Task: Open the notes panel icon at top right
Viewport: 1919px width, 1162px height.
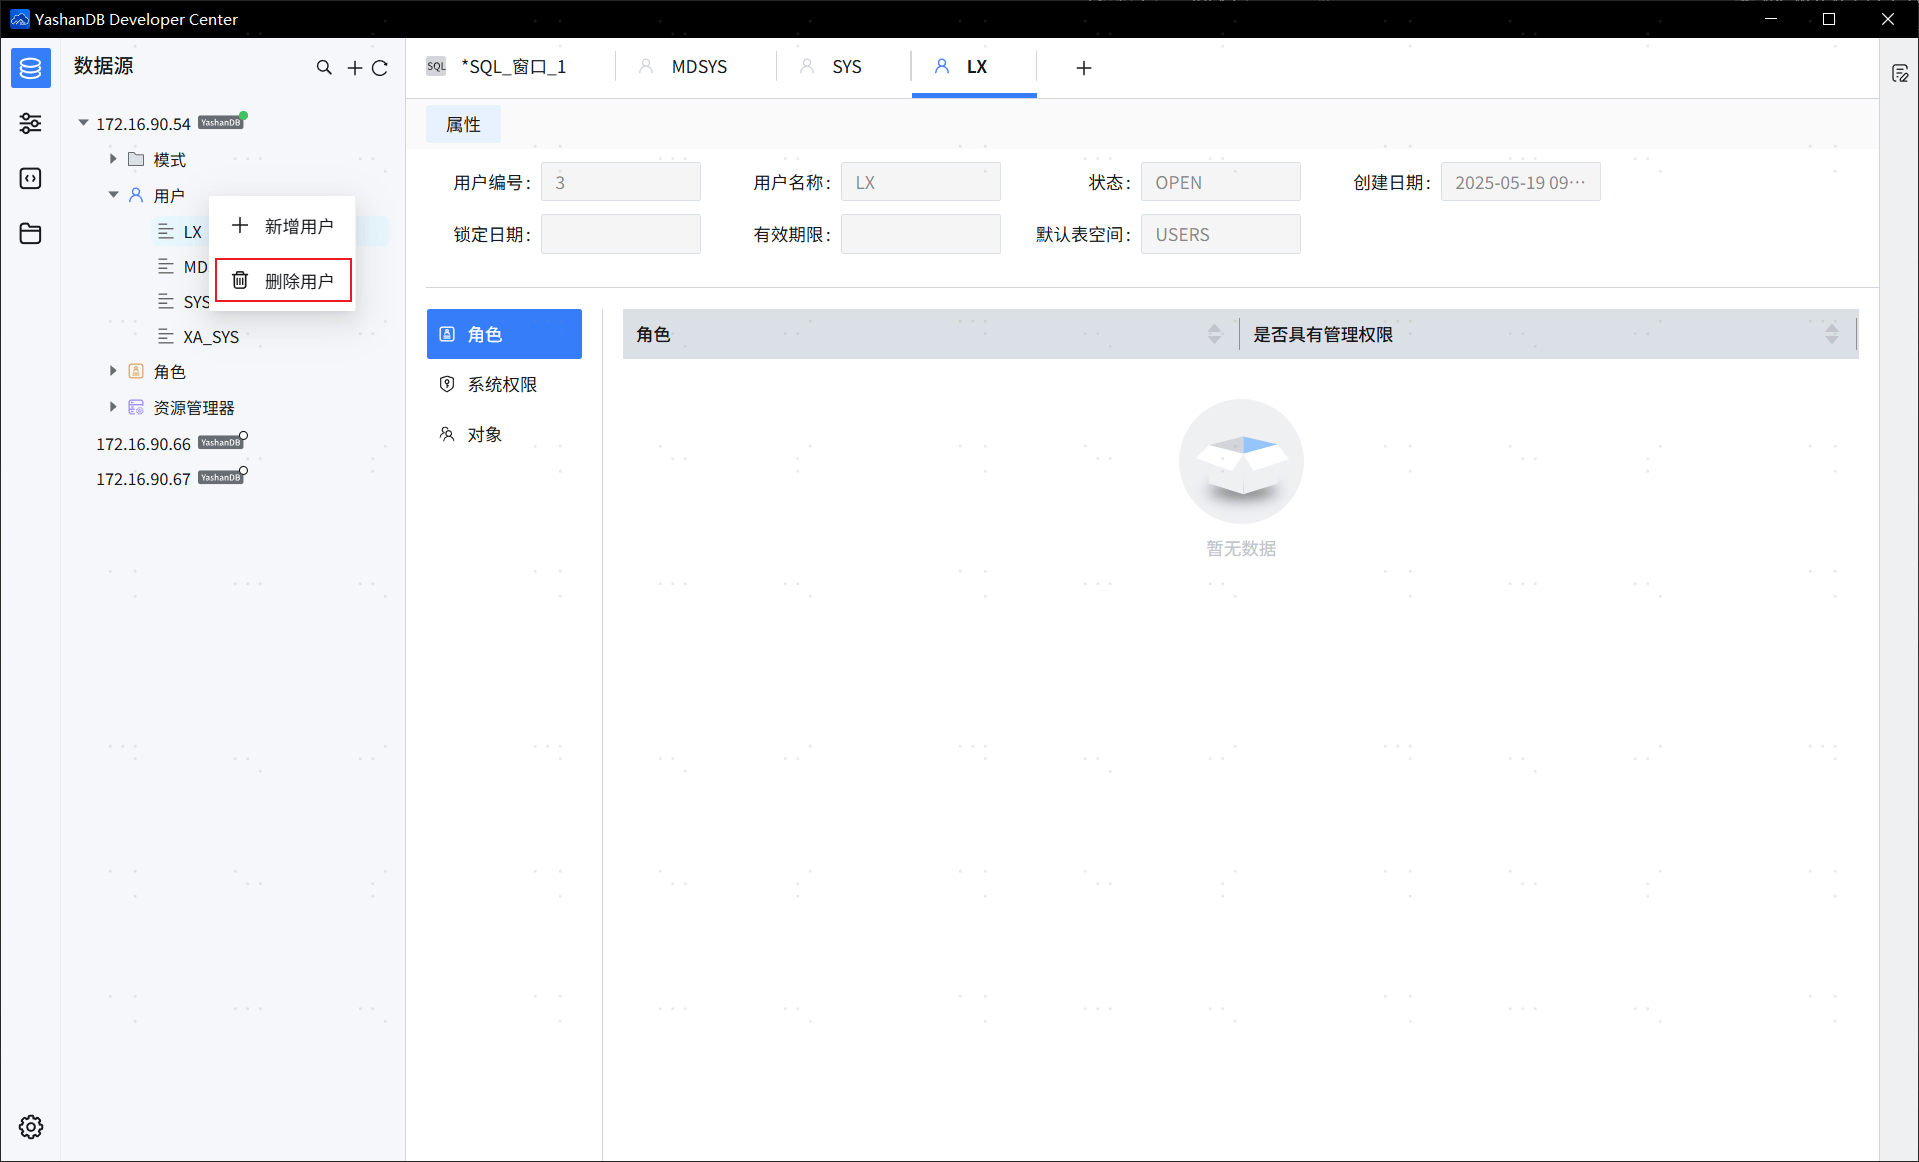Action: [1900, 74]
